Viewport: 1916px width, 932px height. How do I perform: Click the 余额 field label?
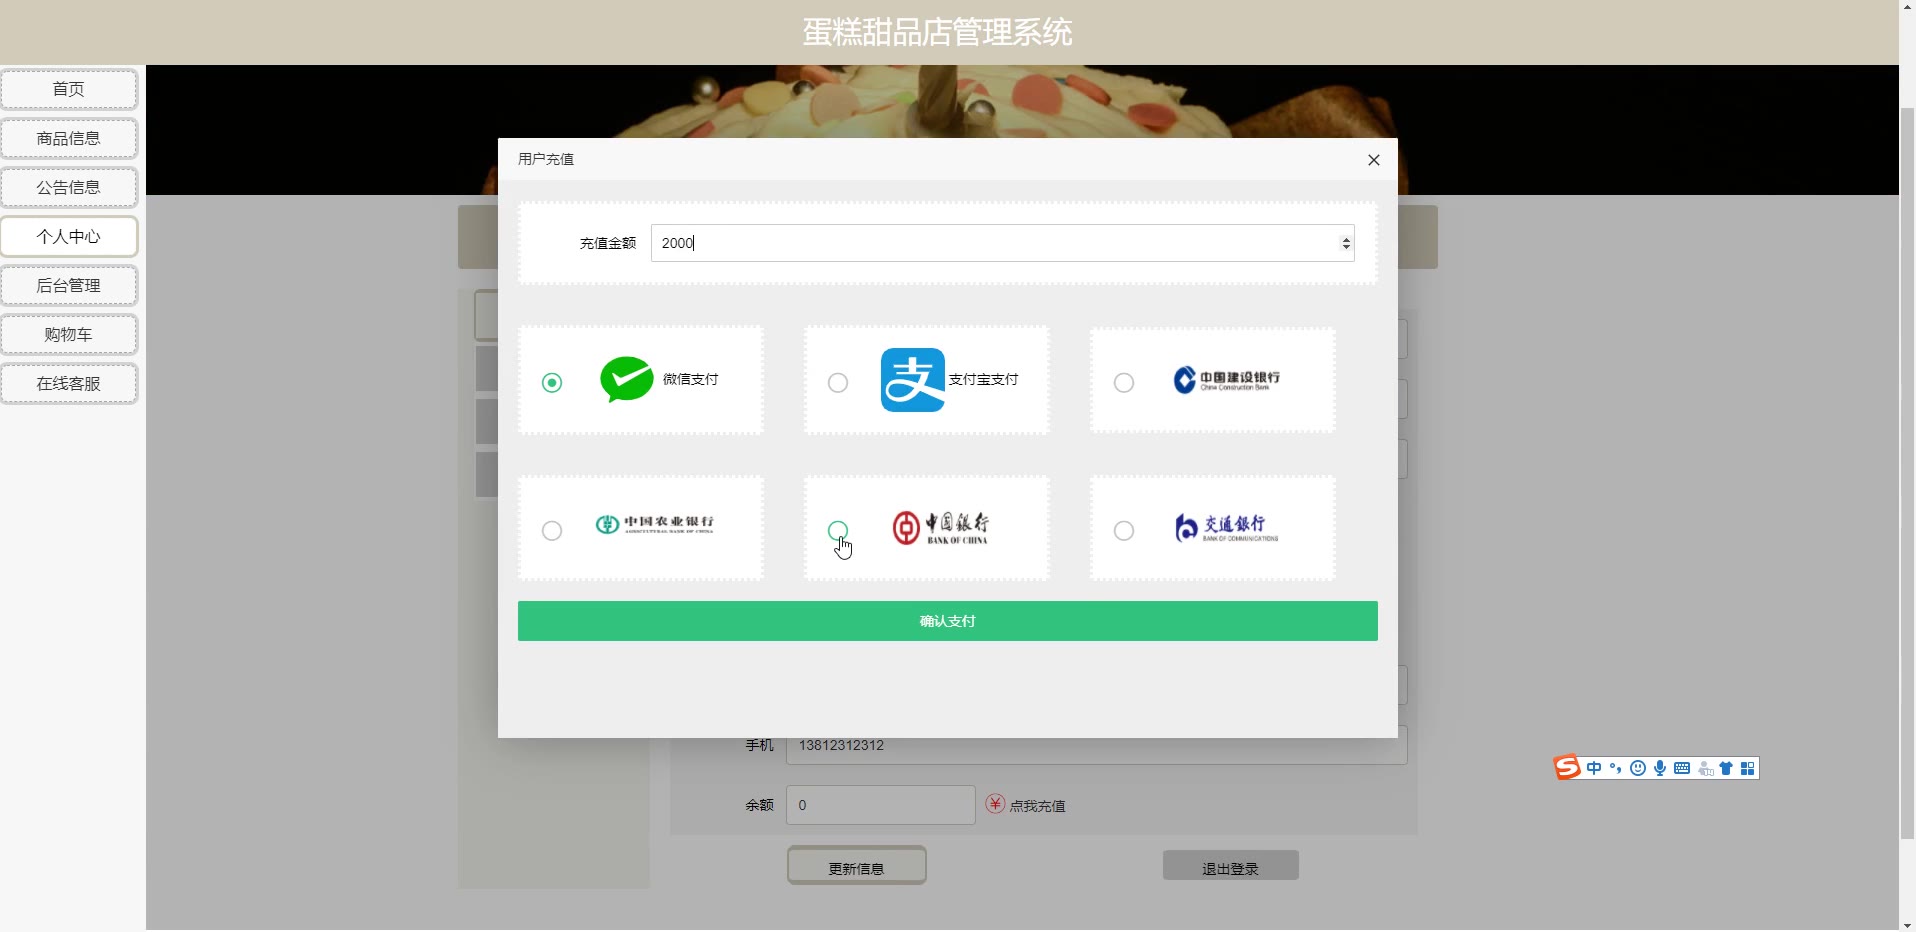pyautogui.click(x=760, y=805)
